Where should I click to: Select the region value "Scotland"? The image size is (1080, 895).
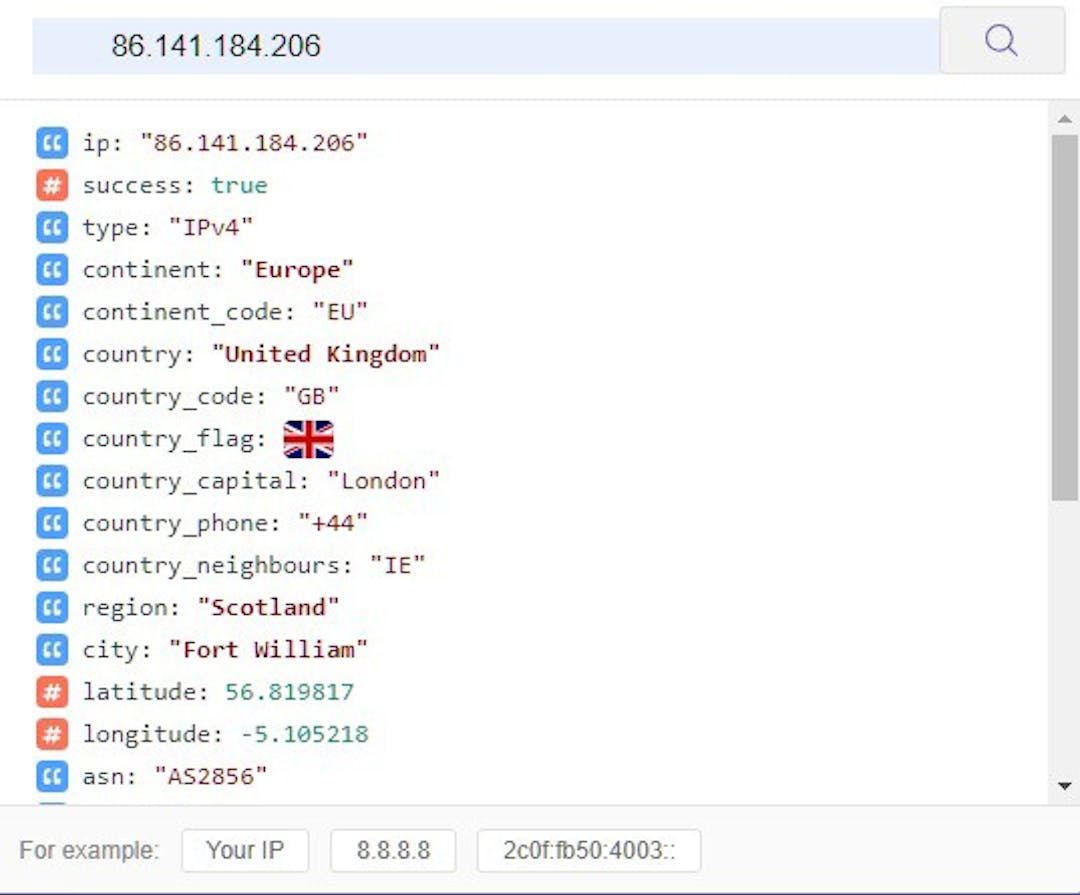(268, 608)
